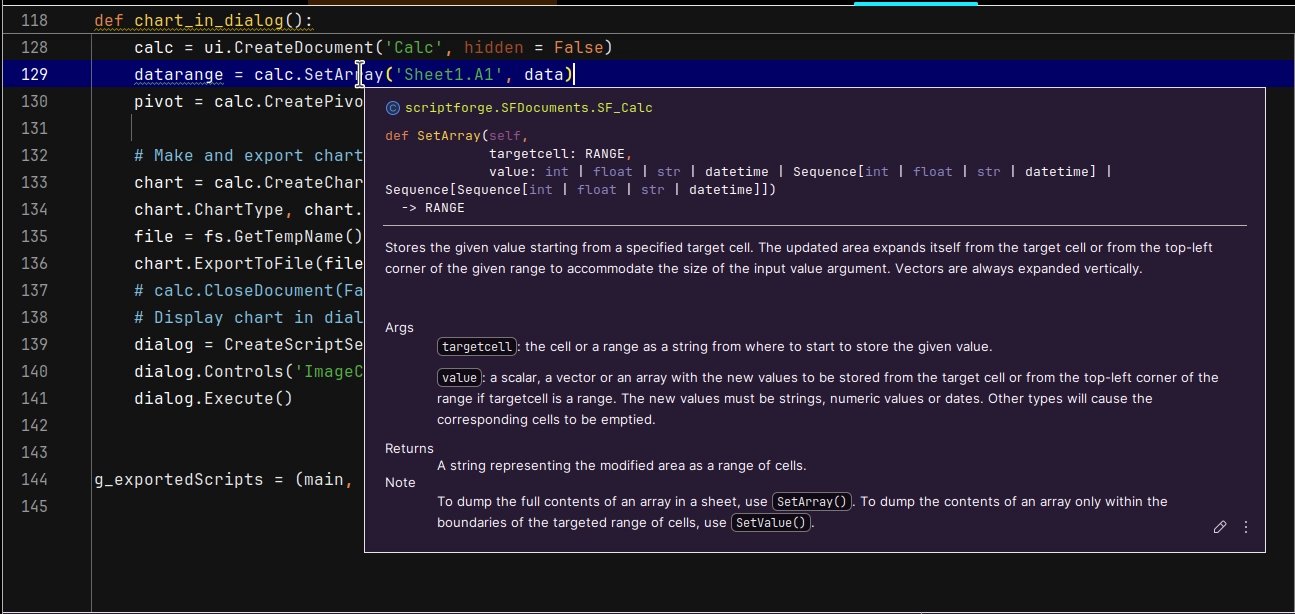1295x614 pixels.
Task: Click the value argument tag under Args
Action: click(x=458, y=378)
